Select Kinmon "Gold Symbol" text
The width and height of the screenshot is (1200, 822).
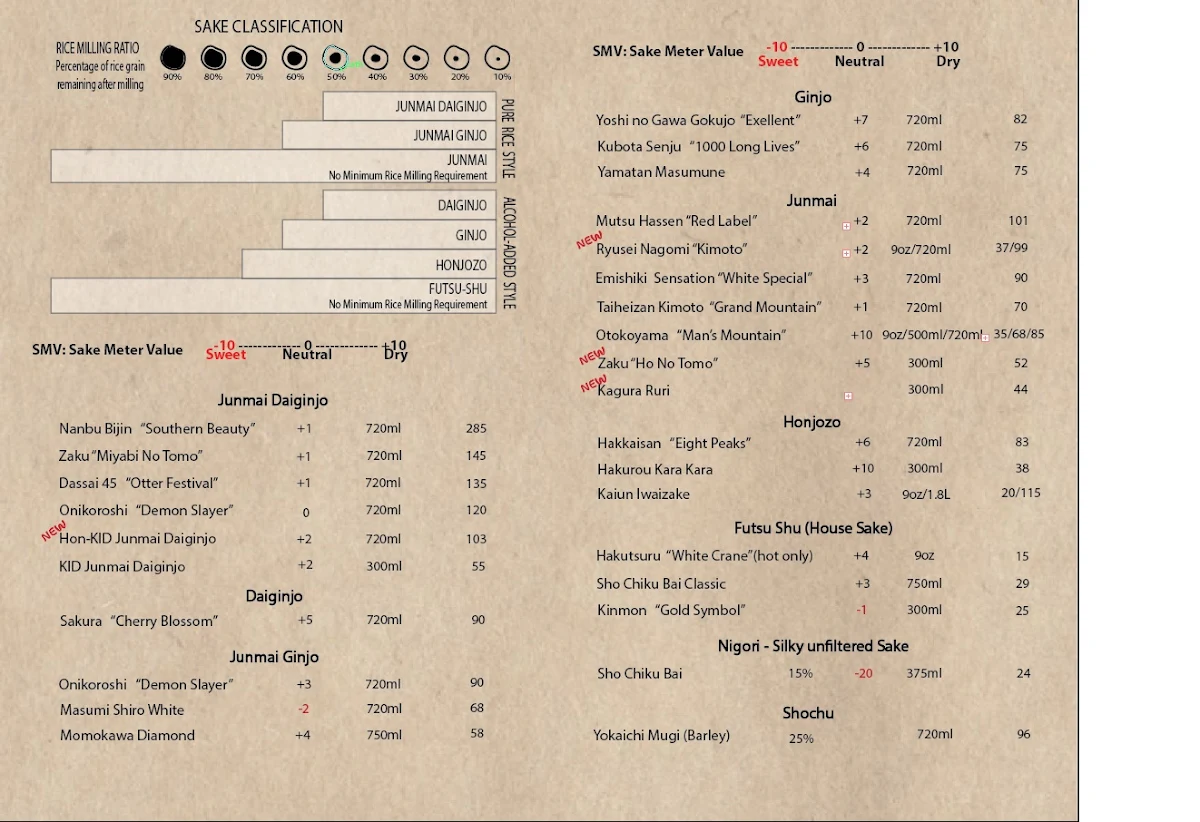672,610
